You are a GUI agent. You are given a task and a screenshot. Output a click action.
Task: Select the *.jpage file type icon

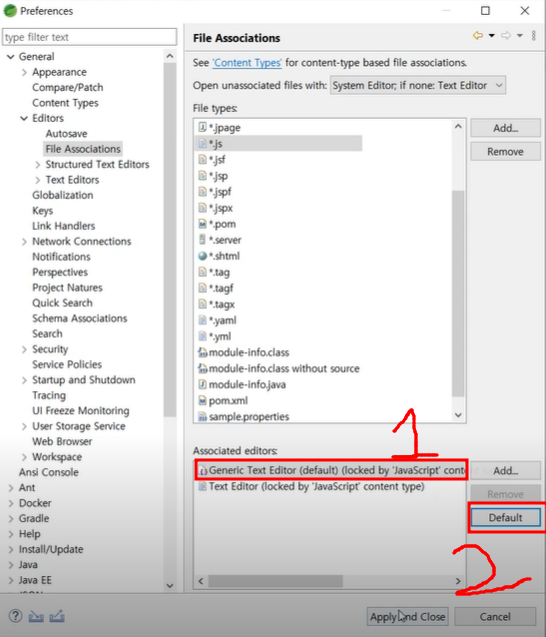(x=202, y=127)
